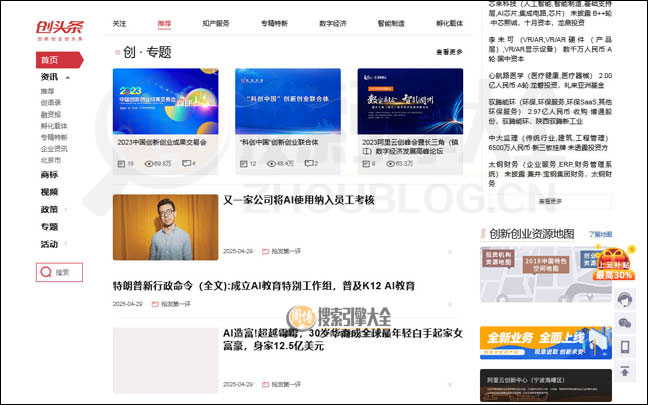648x405 pixels.
Task: Click the 中大监理 funding entry
Action: 550,143
